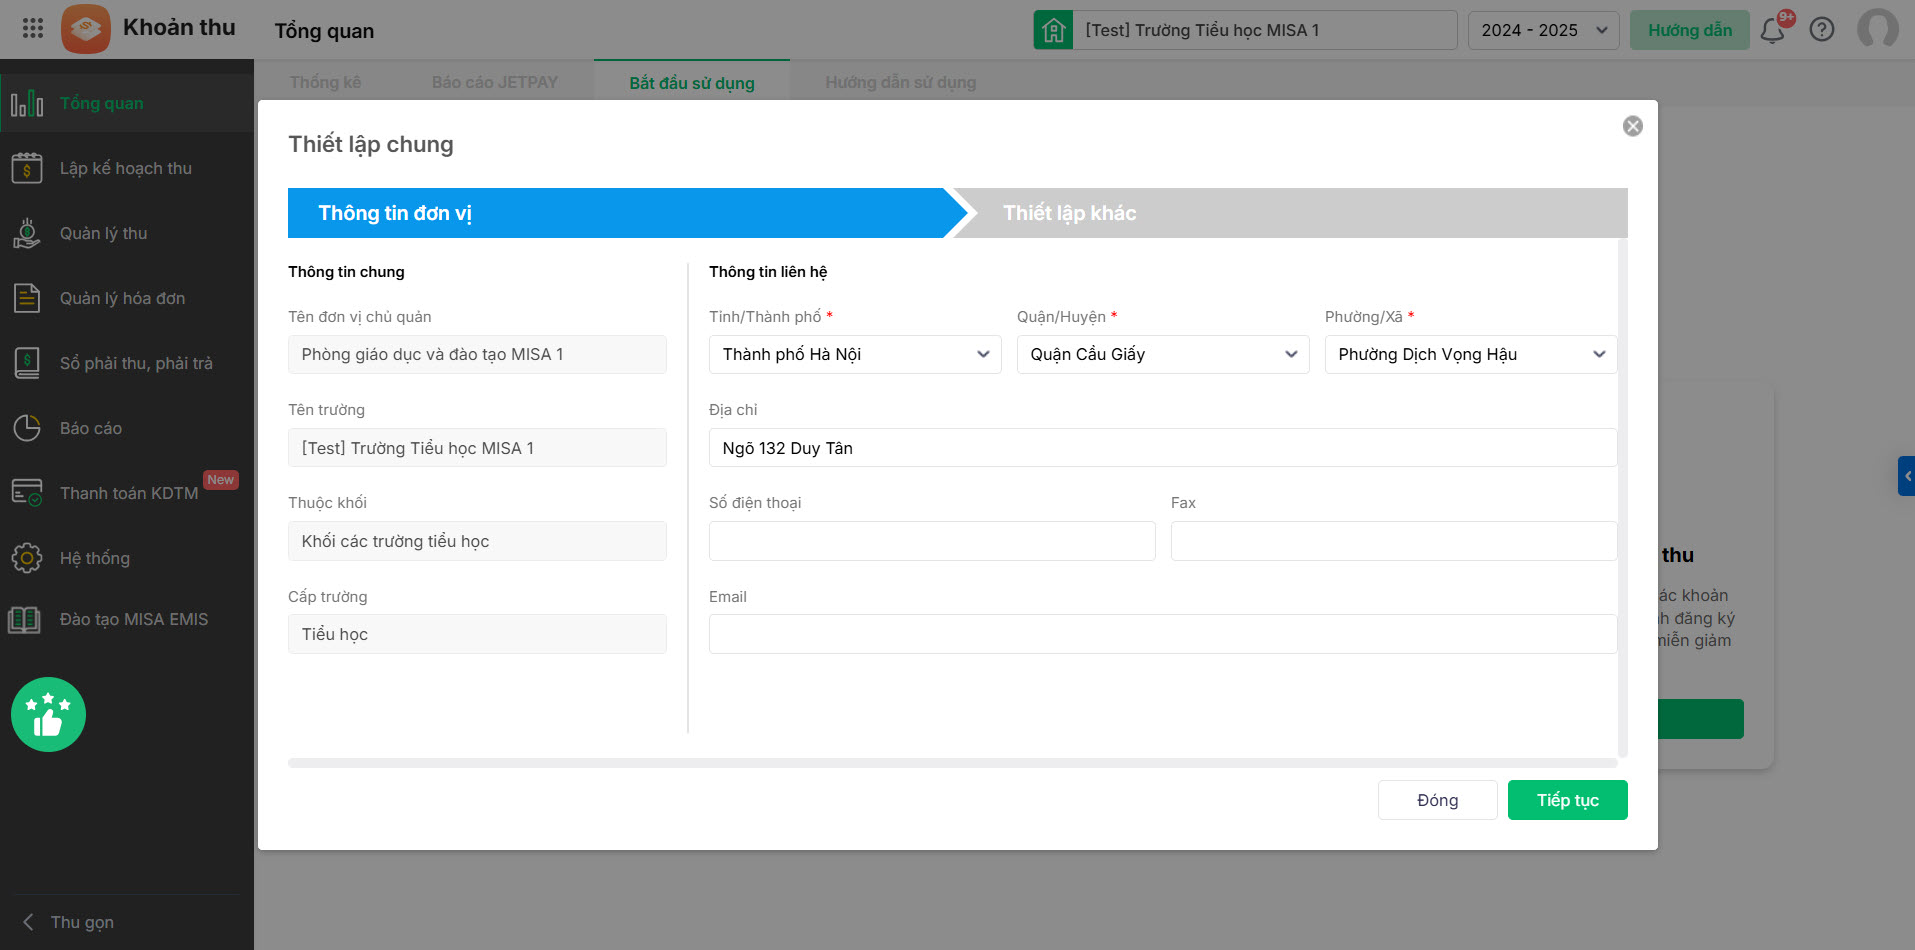Open the Tỉnh/Thành phố dropdown
1915x950 pixels.
coord(855,354)
